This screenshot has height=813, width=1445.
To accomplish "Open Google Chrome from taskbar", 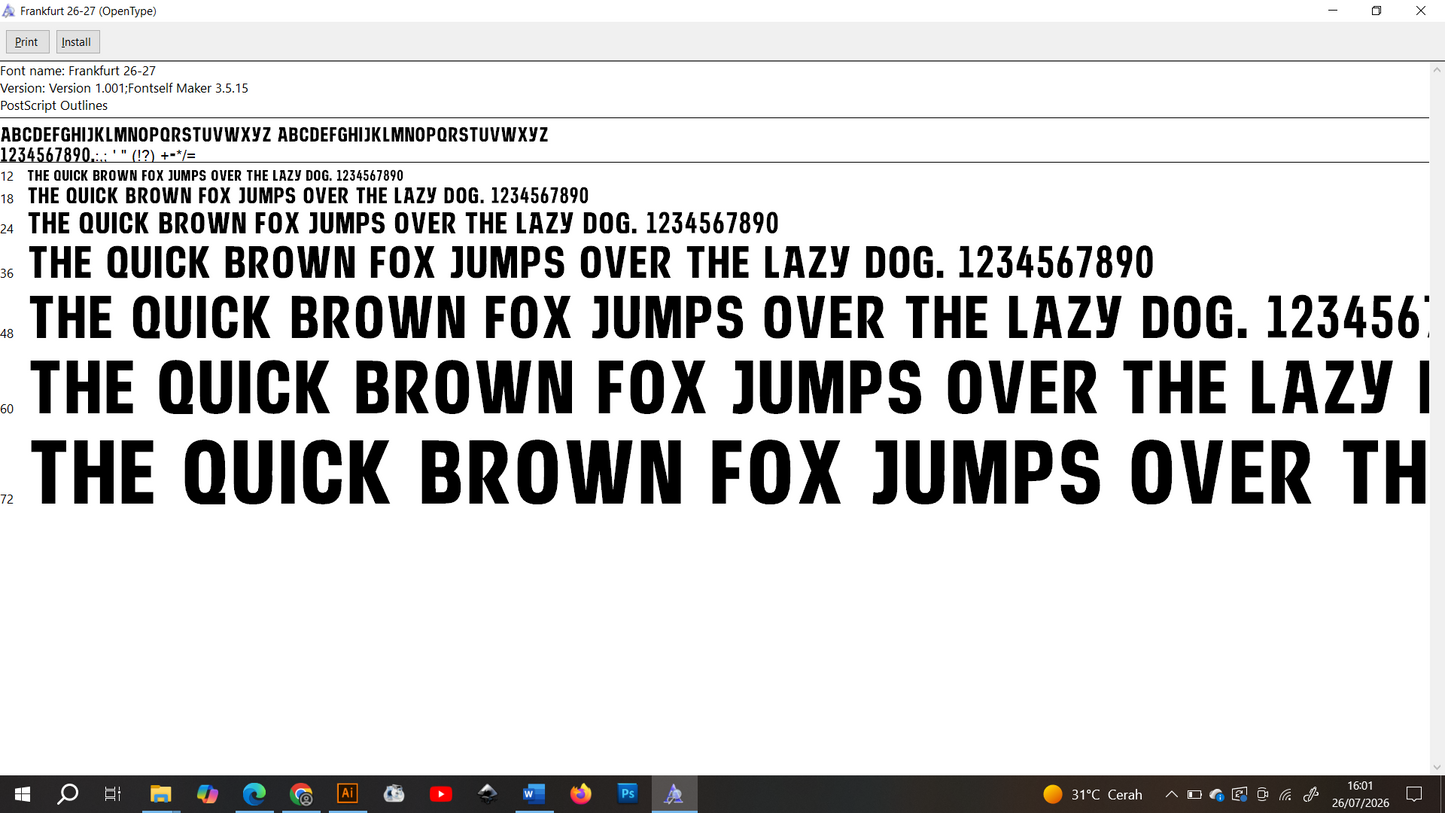I will pyautogui.click(x=301, y=794).
